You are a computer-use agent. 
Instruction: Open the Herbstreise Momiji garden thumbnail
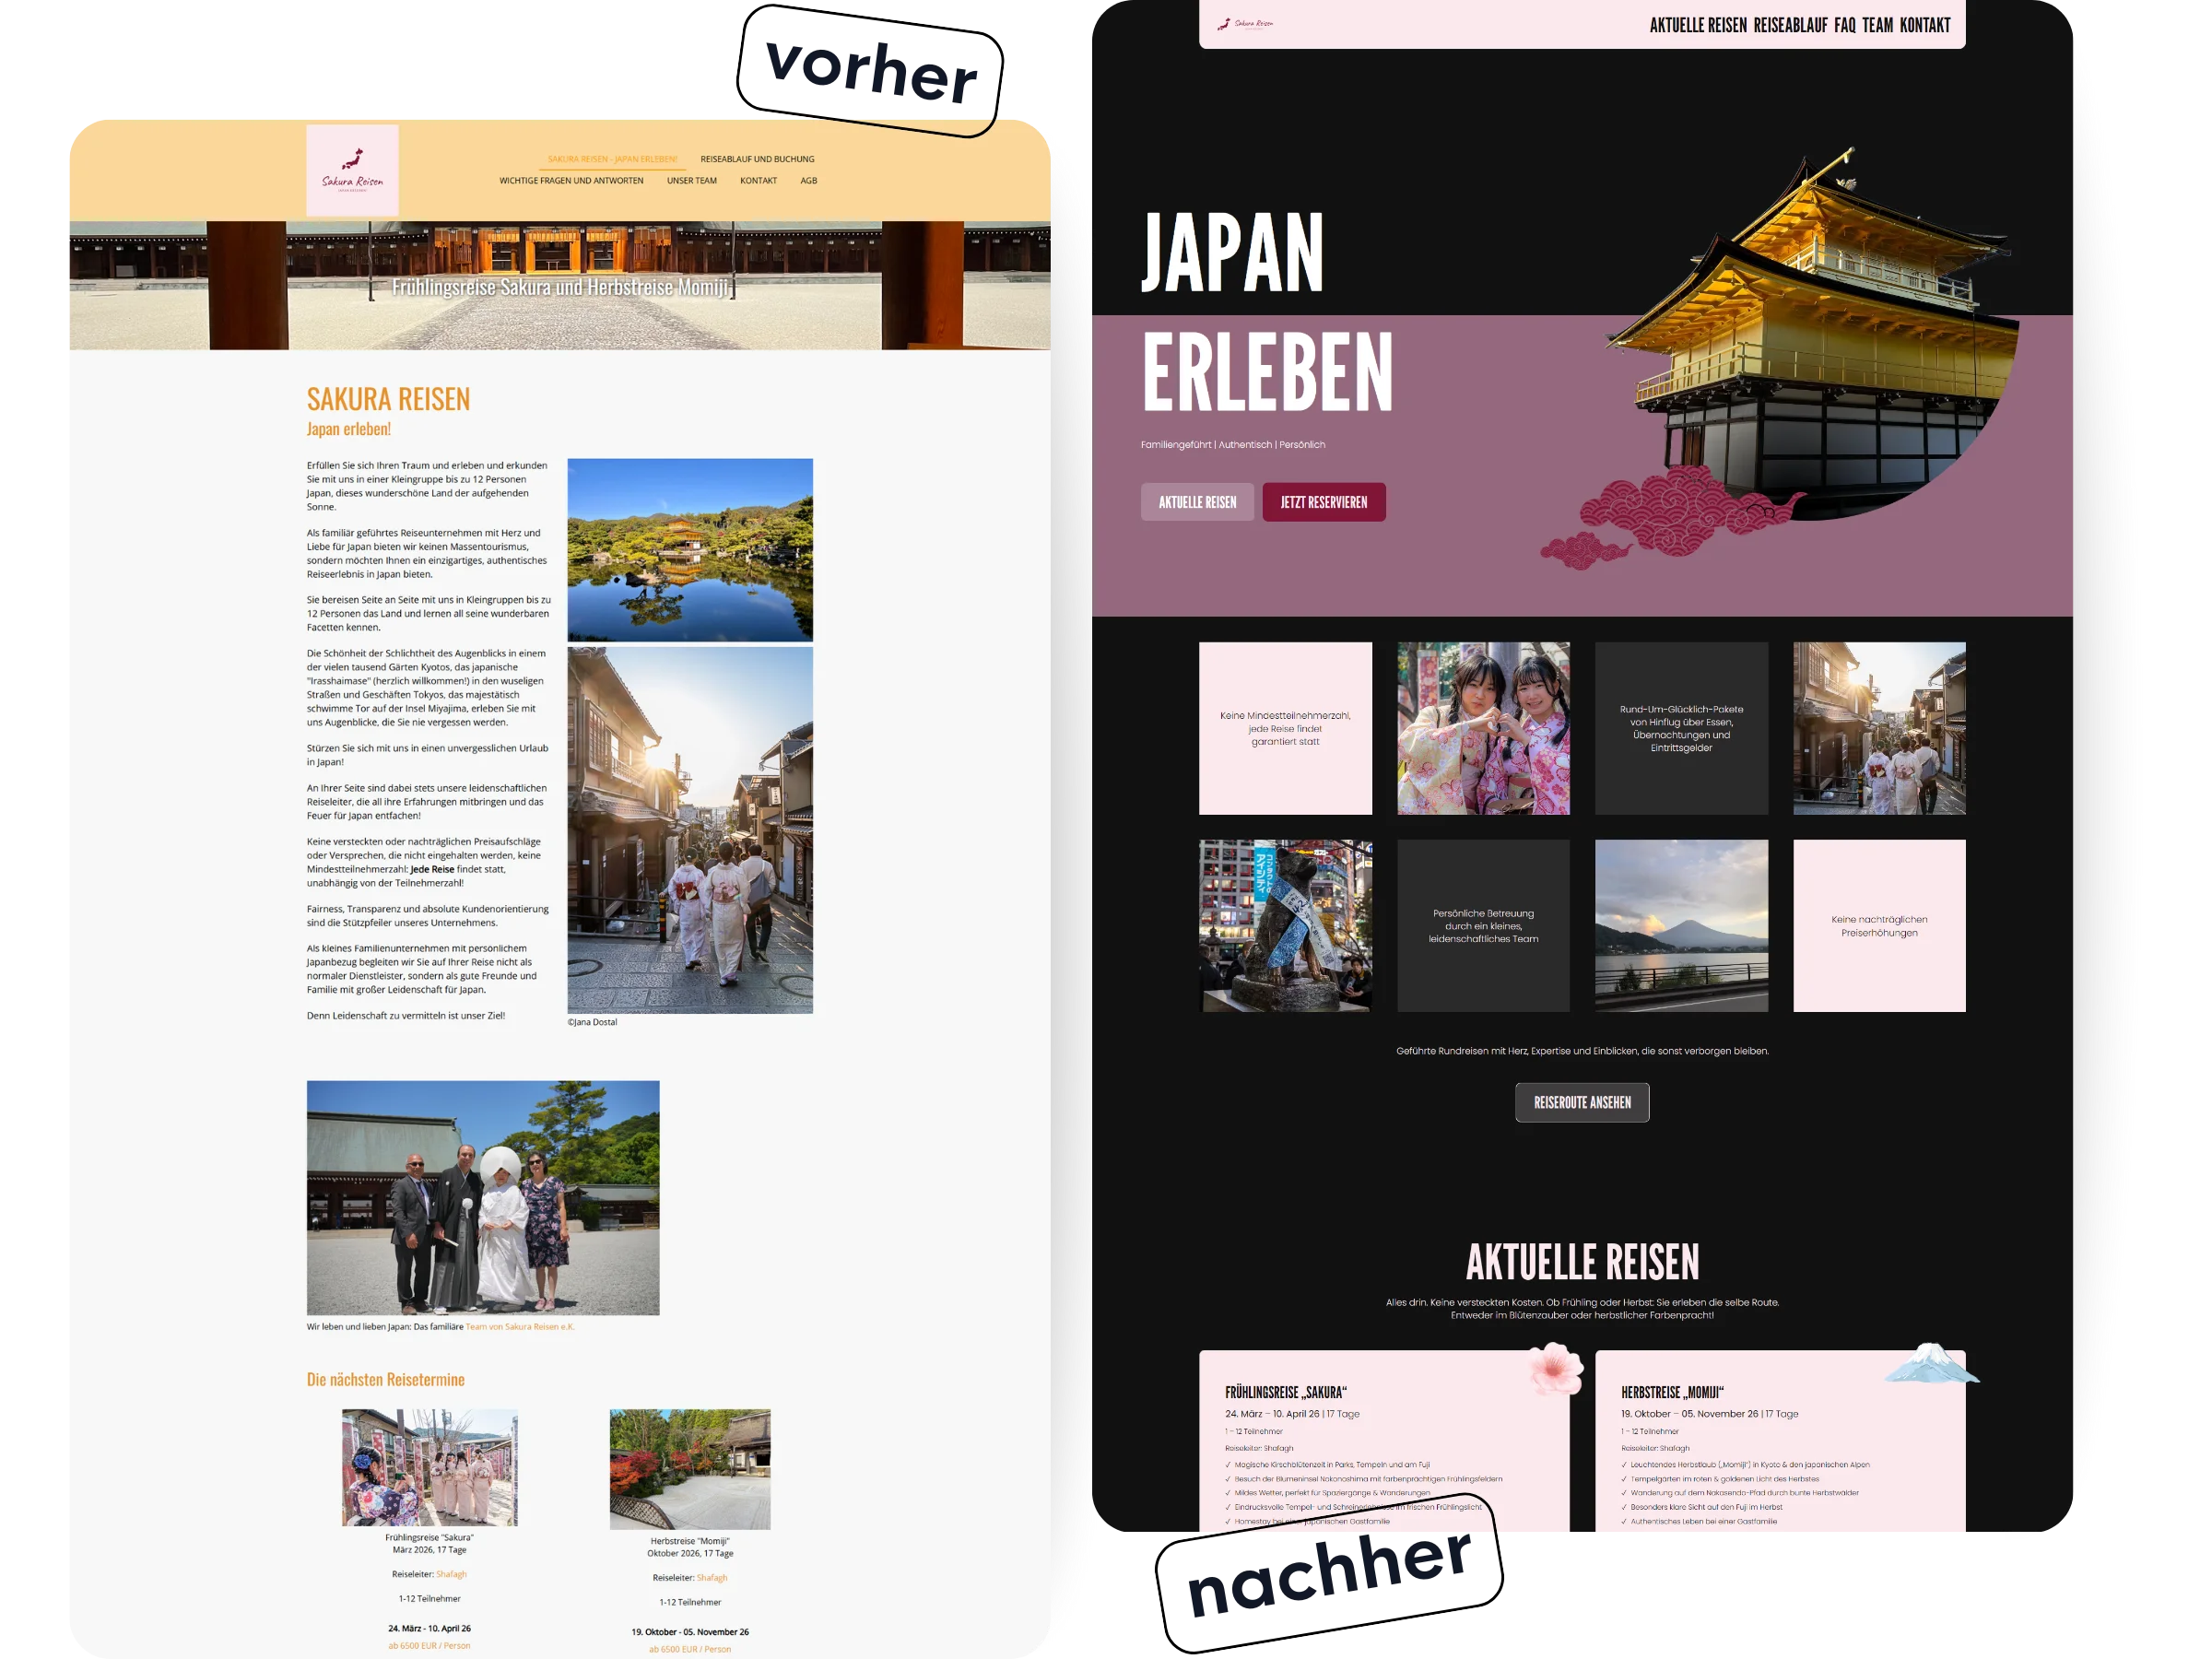(690, 1469)
